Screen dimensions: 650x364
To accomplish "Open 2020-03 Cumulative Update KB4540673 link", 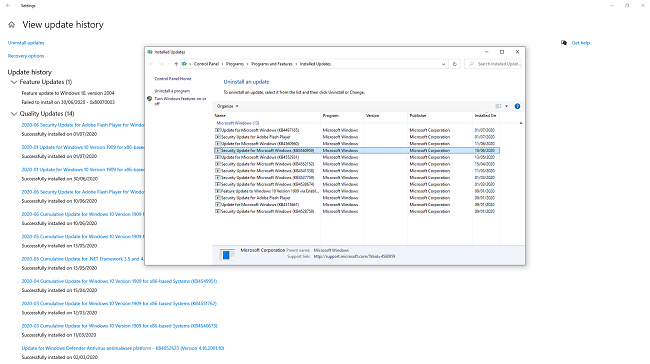I will pyautogui.click(x=119, y=326).
